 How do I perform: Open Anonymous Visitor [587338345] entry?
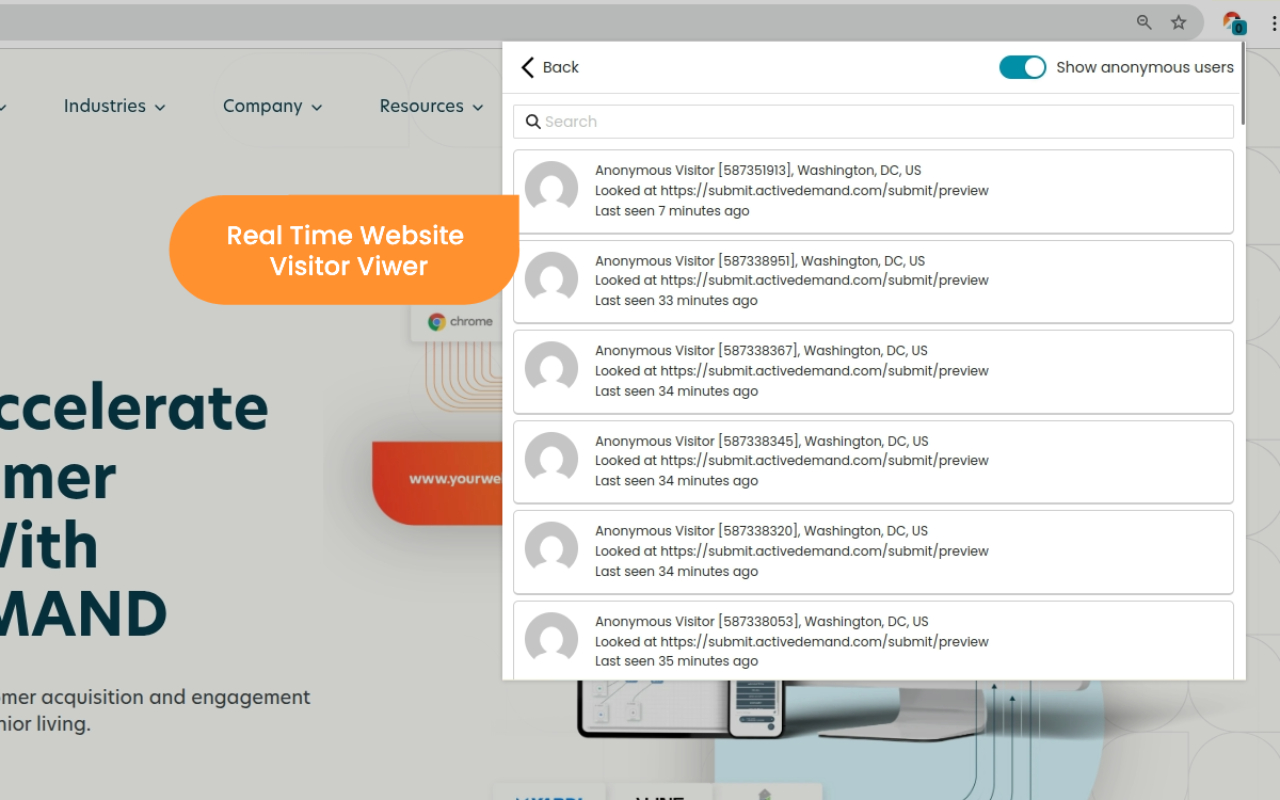tap(873, 461)
